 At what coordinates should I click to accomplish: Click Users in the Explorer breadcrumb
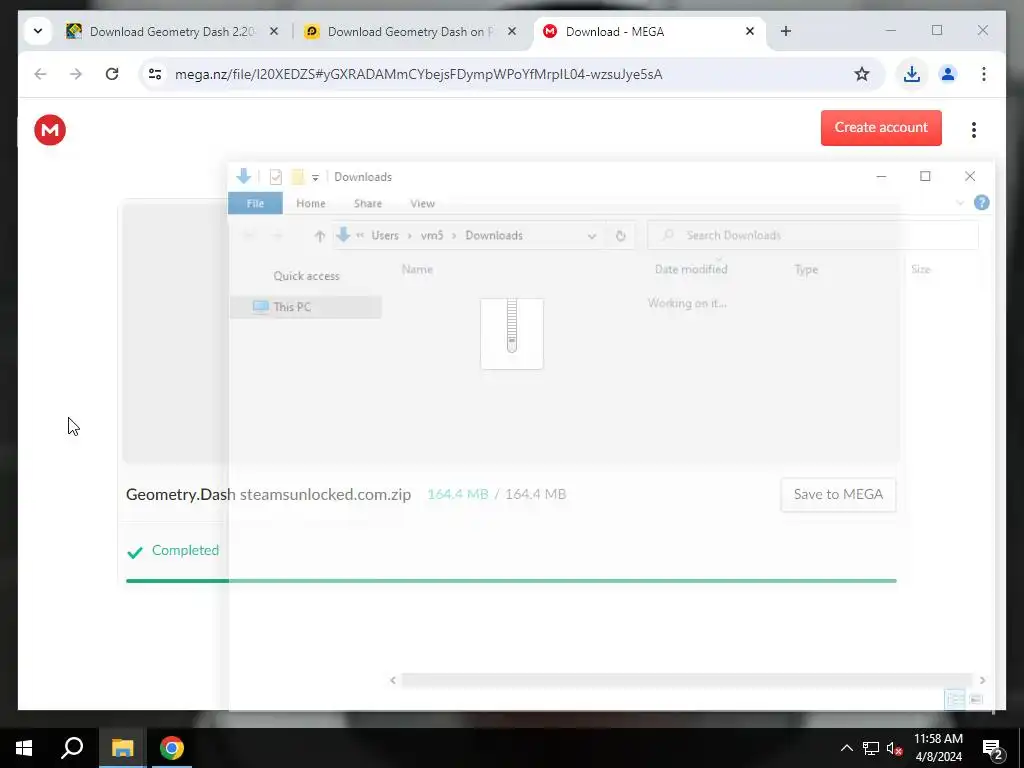385,235
